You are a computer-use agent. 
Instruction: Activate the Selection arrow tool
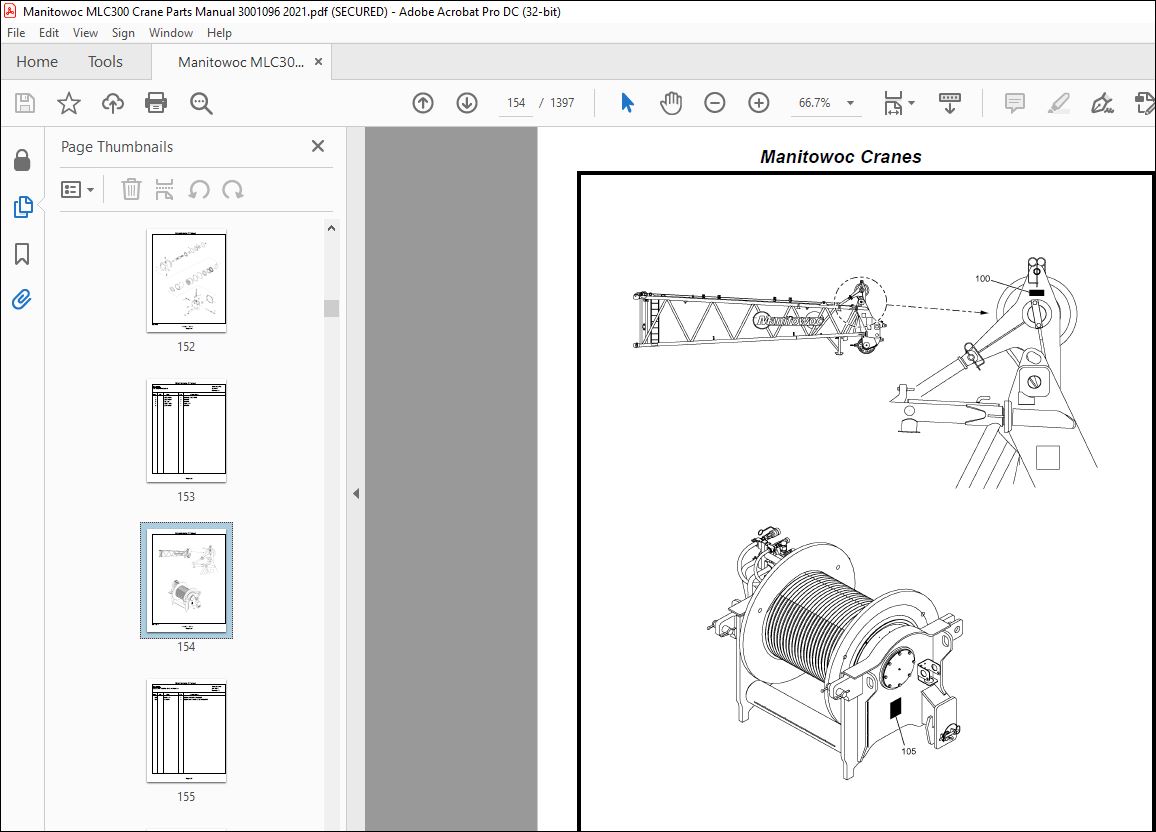pos(627,103)
